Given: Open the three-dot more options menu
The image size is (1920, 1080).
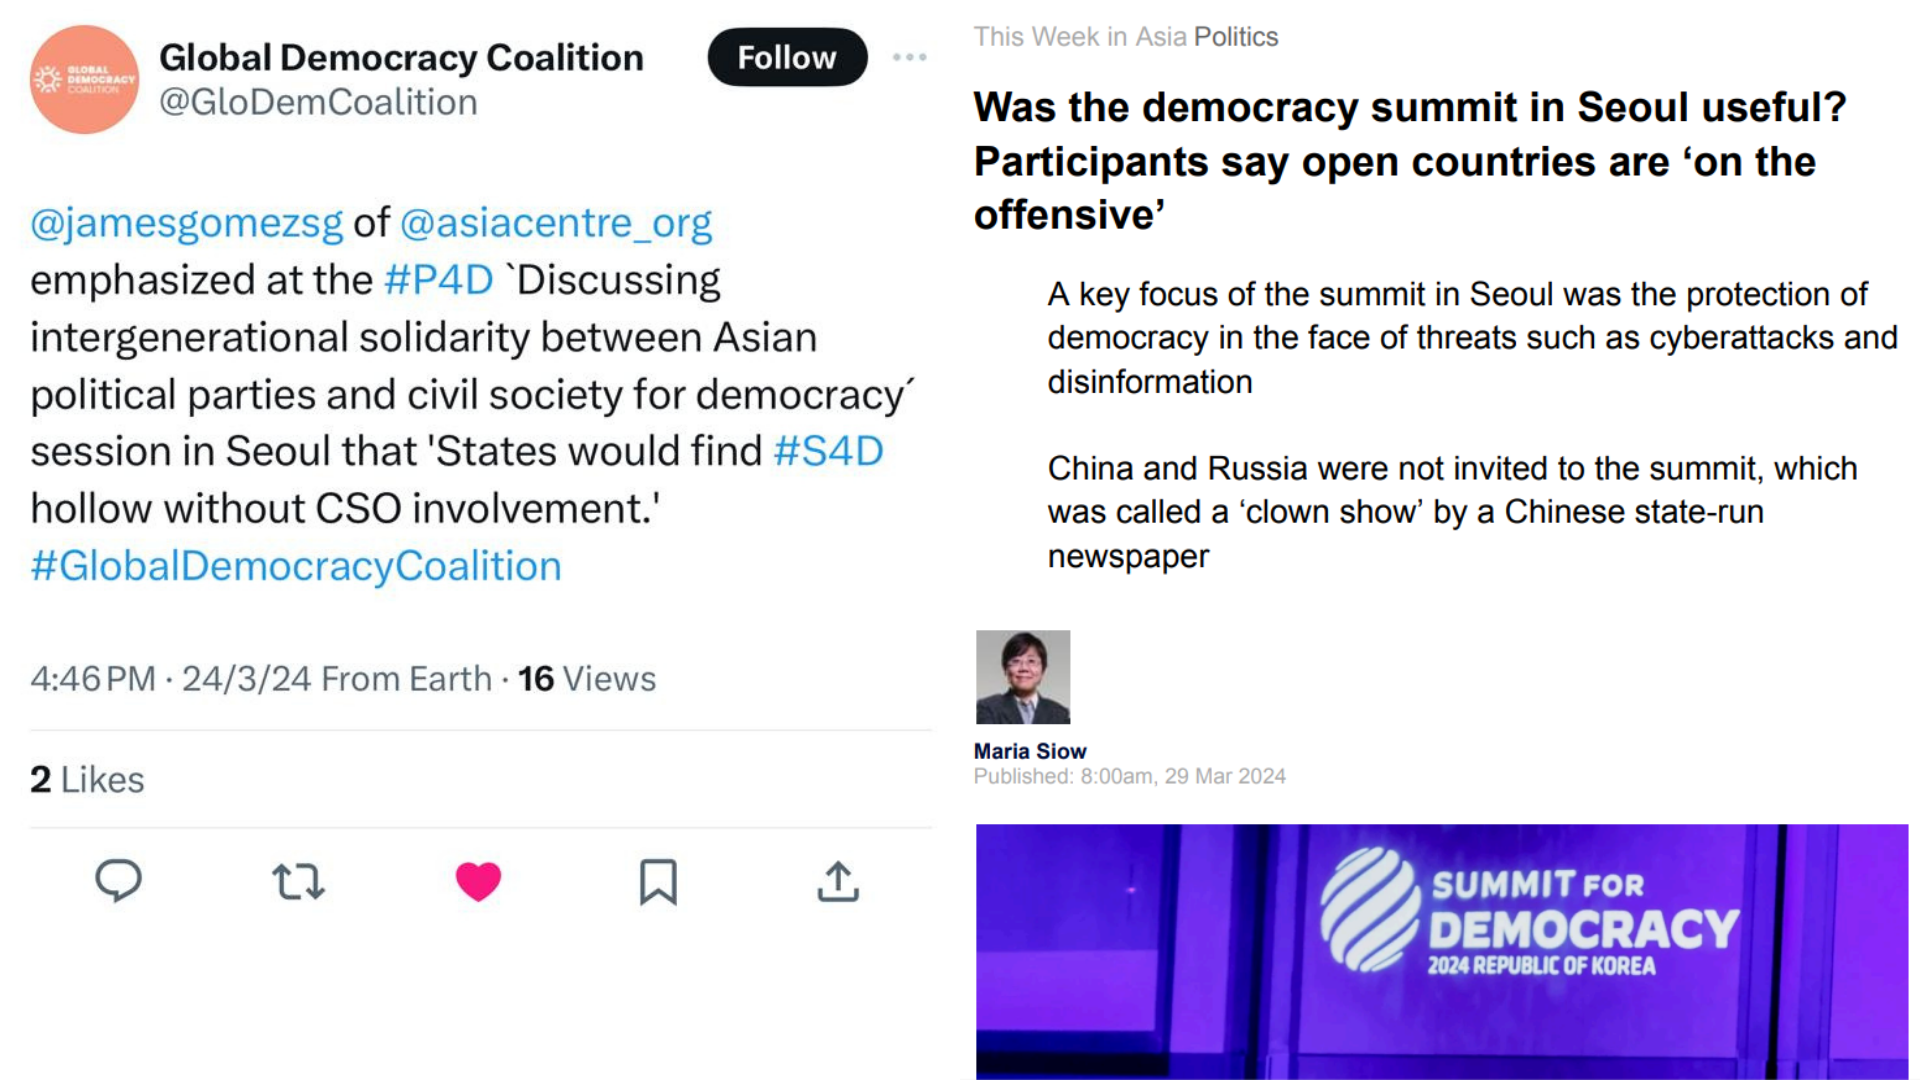Looking at the screenshot, I should pyautogui.click(x=909, y=57).
